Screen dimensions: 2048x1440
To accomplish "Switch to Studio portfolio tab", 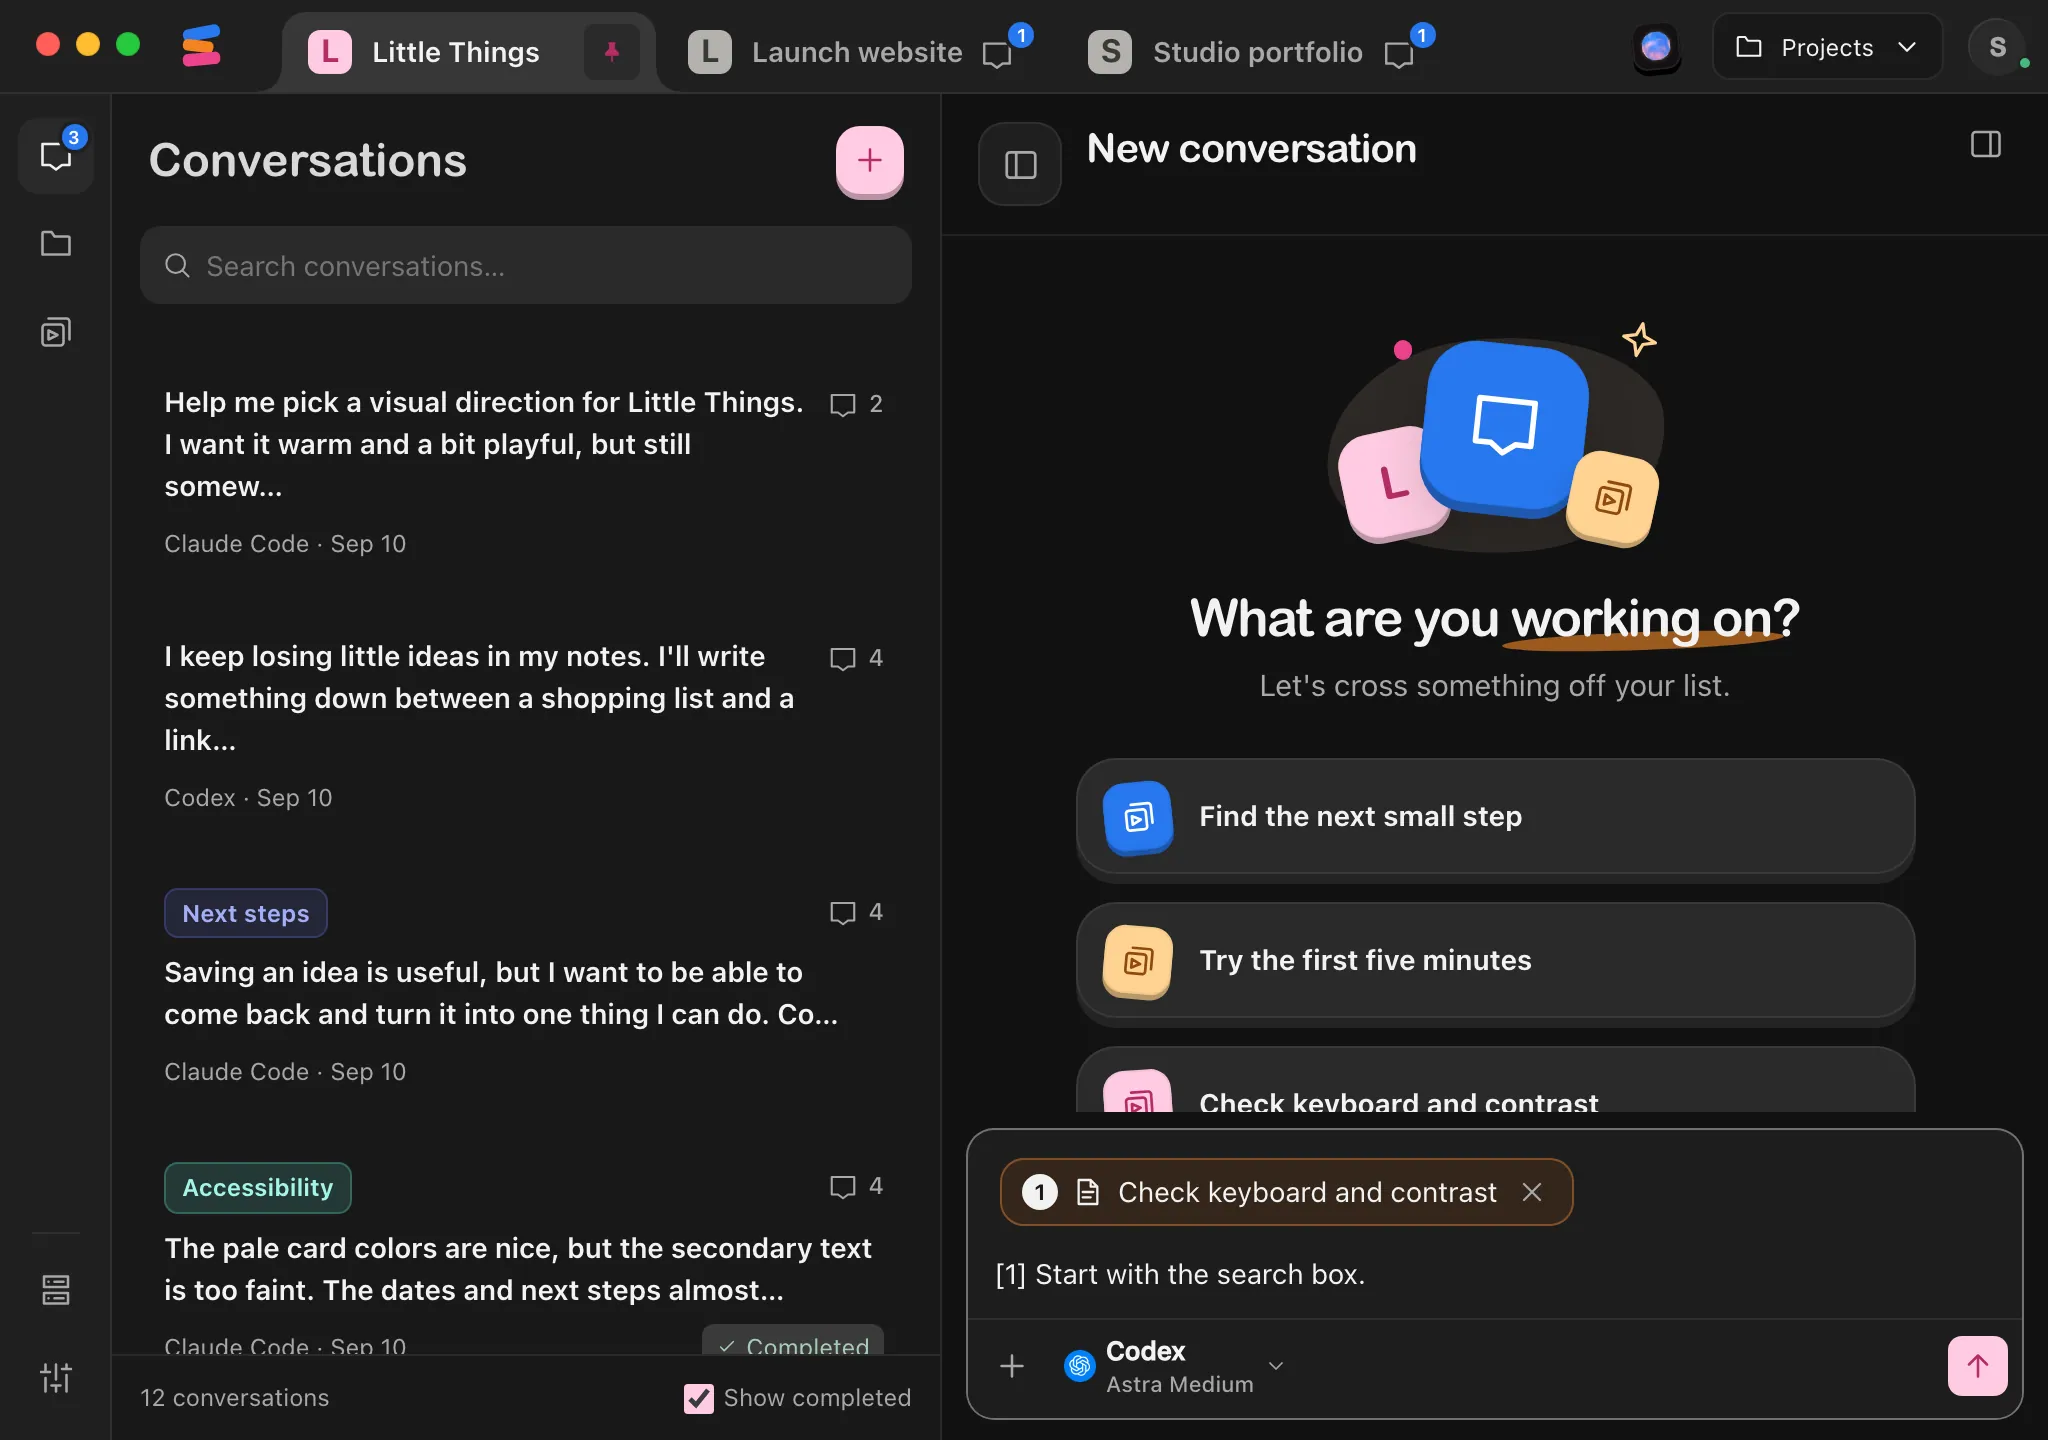I will [x=1257, y=52].
